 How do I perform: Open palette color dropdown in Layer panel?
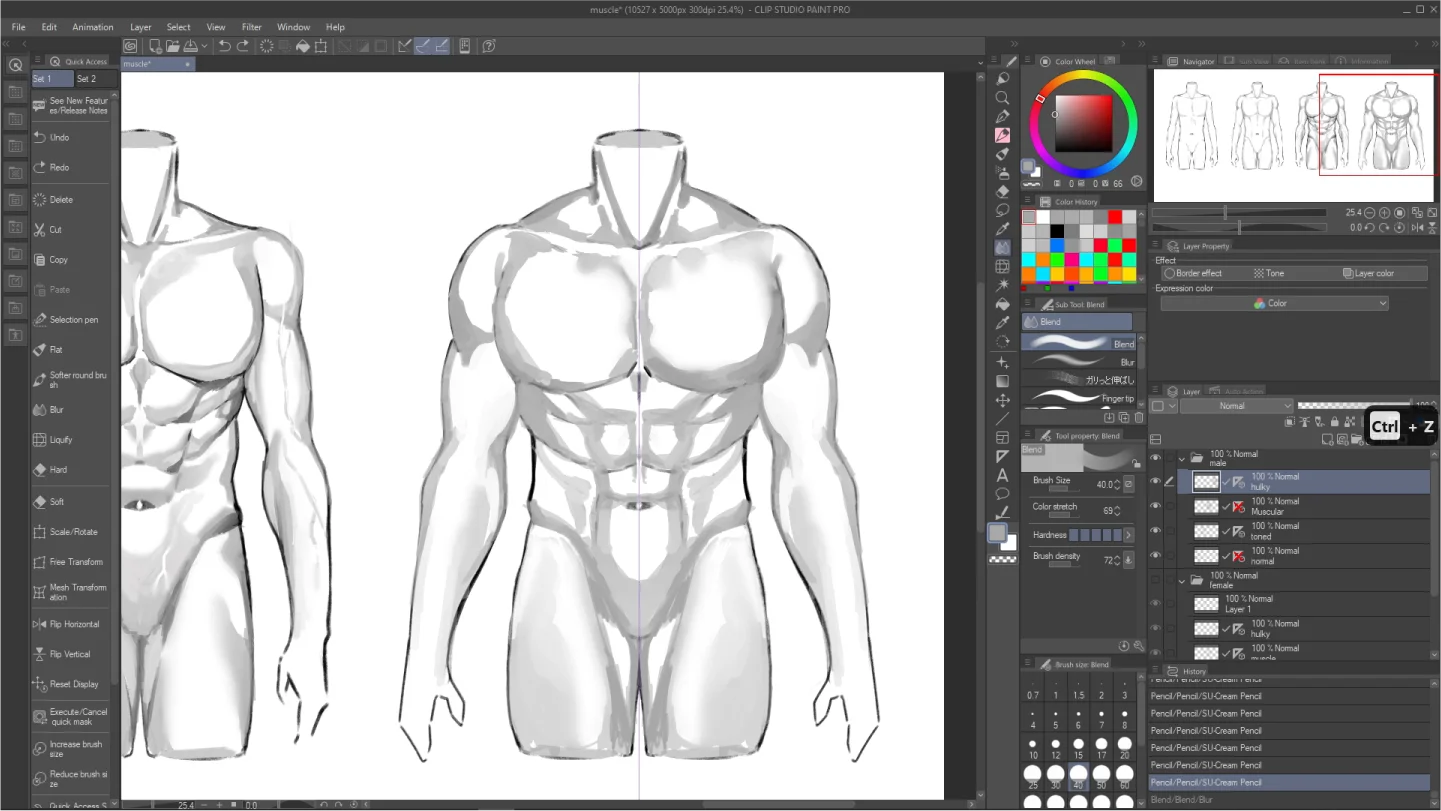(1162, 406)
